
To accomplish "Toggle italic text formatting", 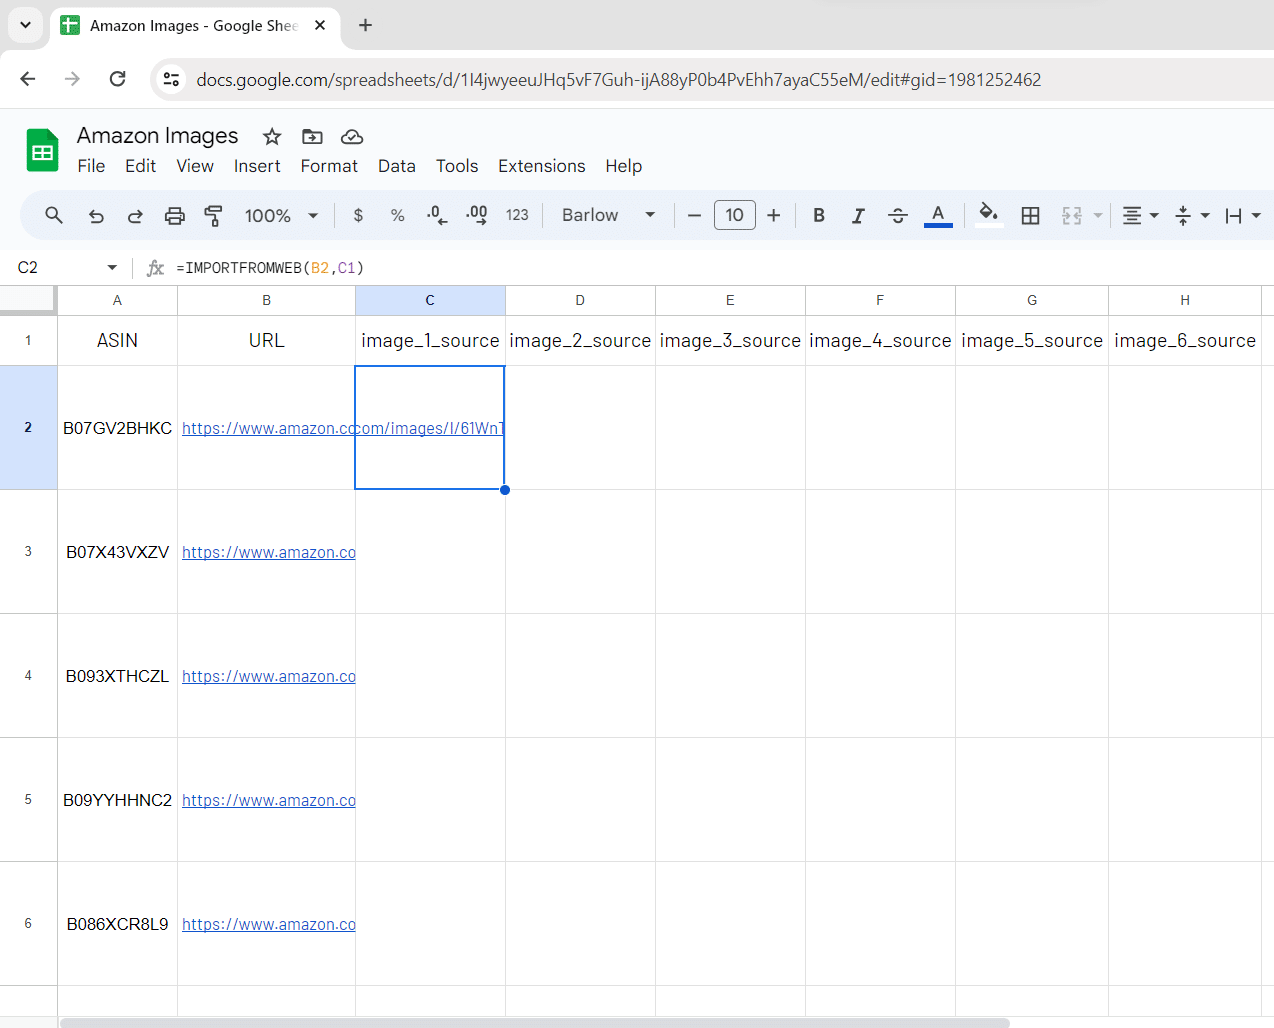I will pos(858,215).
